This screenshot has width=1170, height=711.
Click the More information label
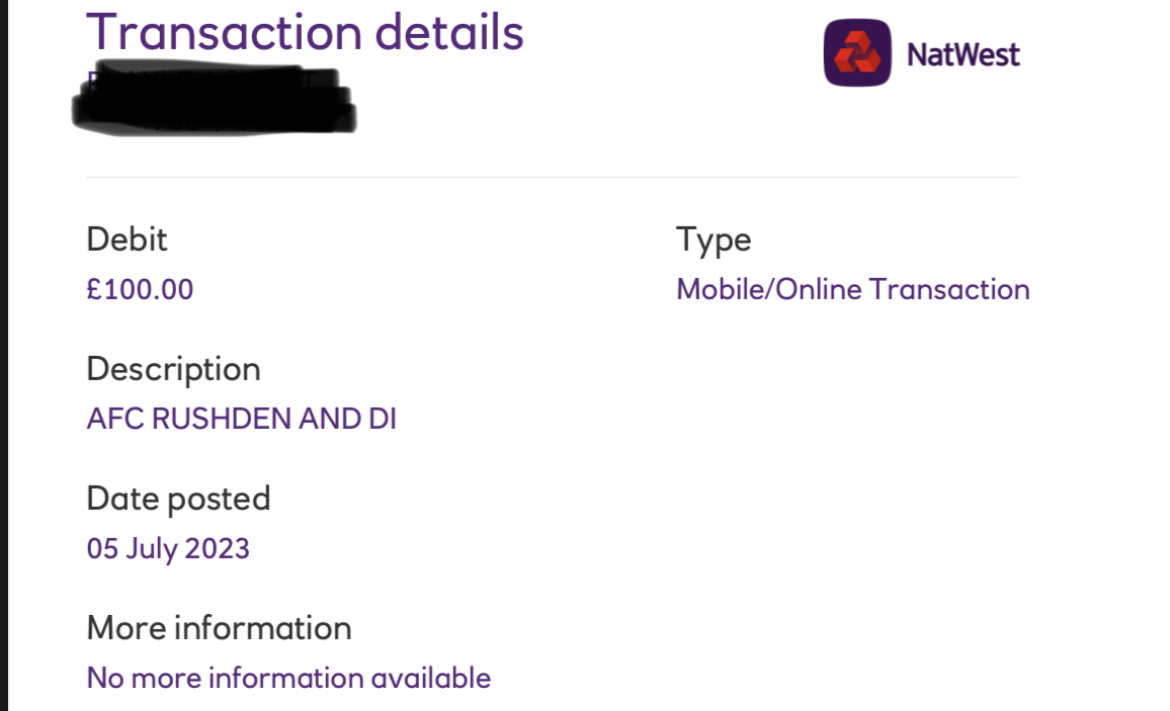(219, 628)
